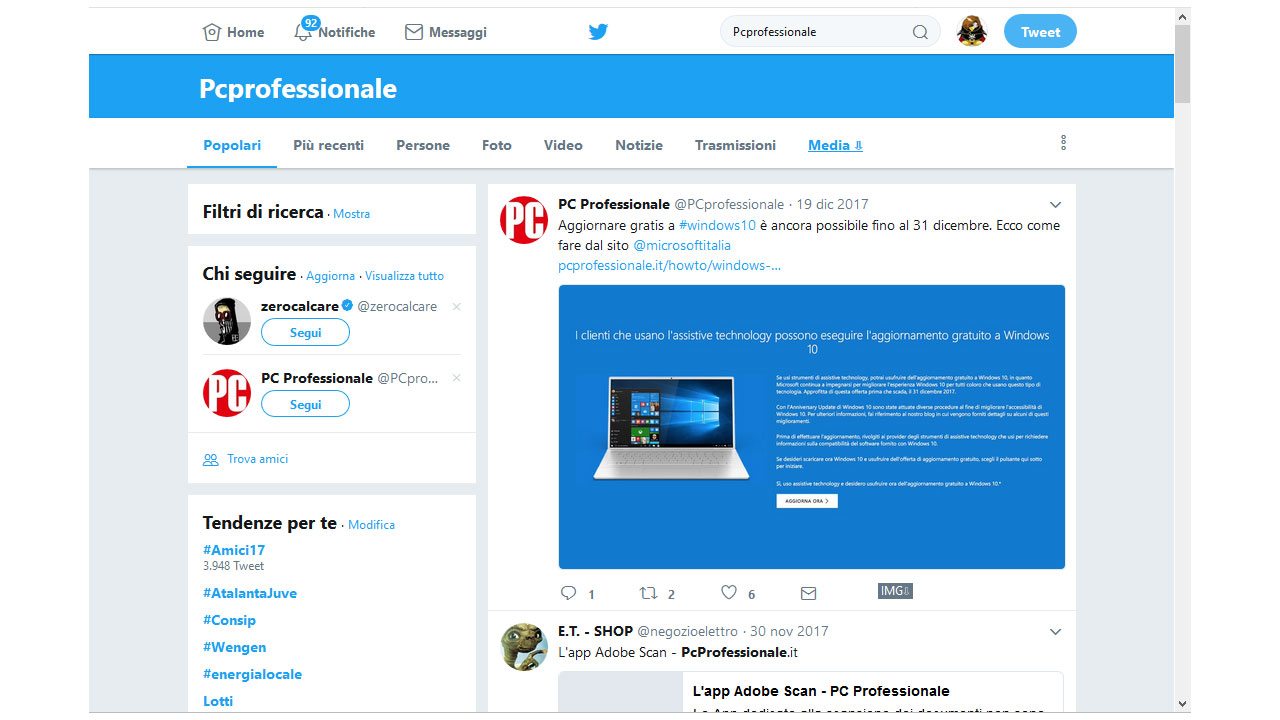The width and height of the screenshot is (1280, 720).
Task: Click the Pcprofessionale search field
Action: pos(815,32)
